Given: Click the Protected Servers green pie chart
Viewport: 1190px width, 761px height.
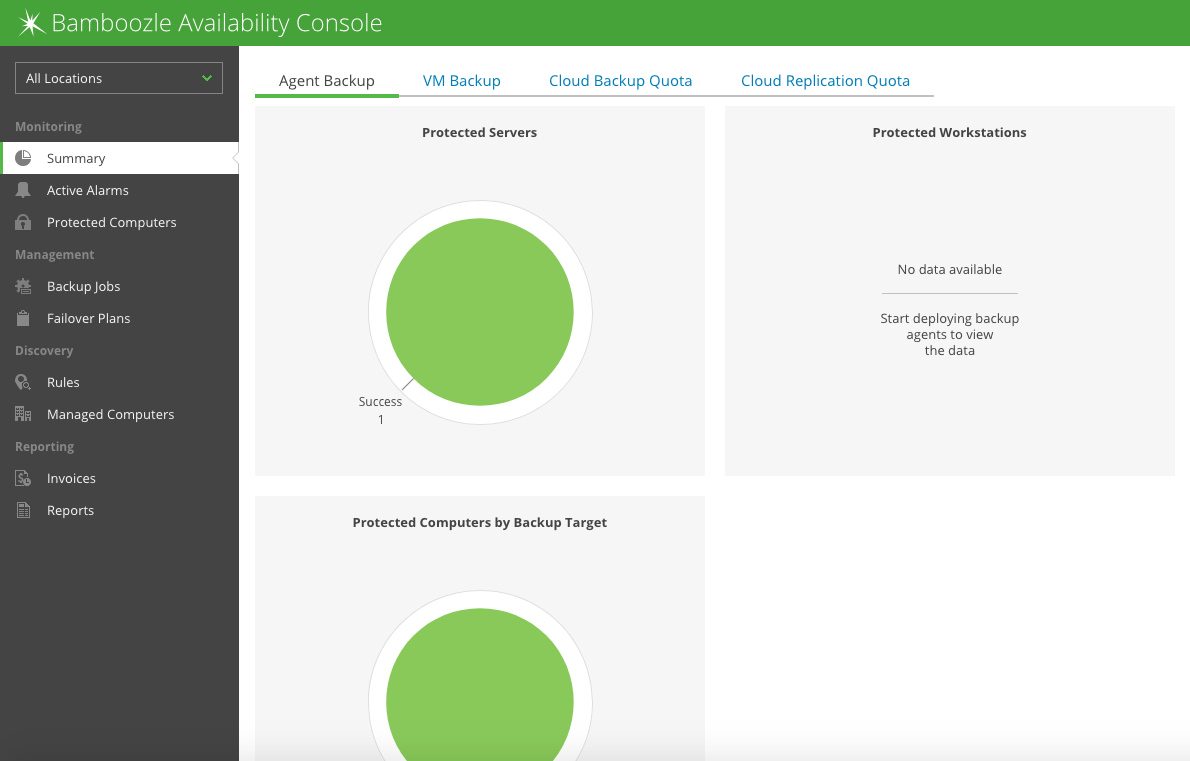Looking at the screenshot, I should [x=480, y=312].
